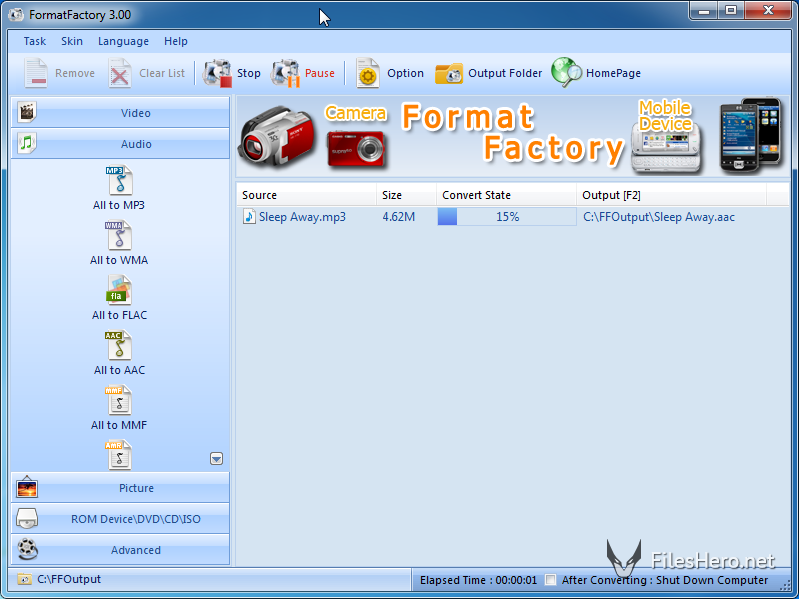Open the Task menu

(x=35, y=42)
